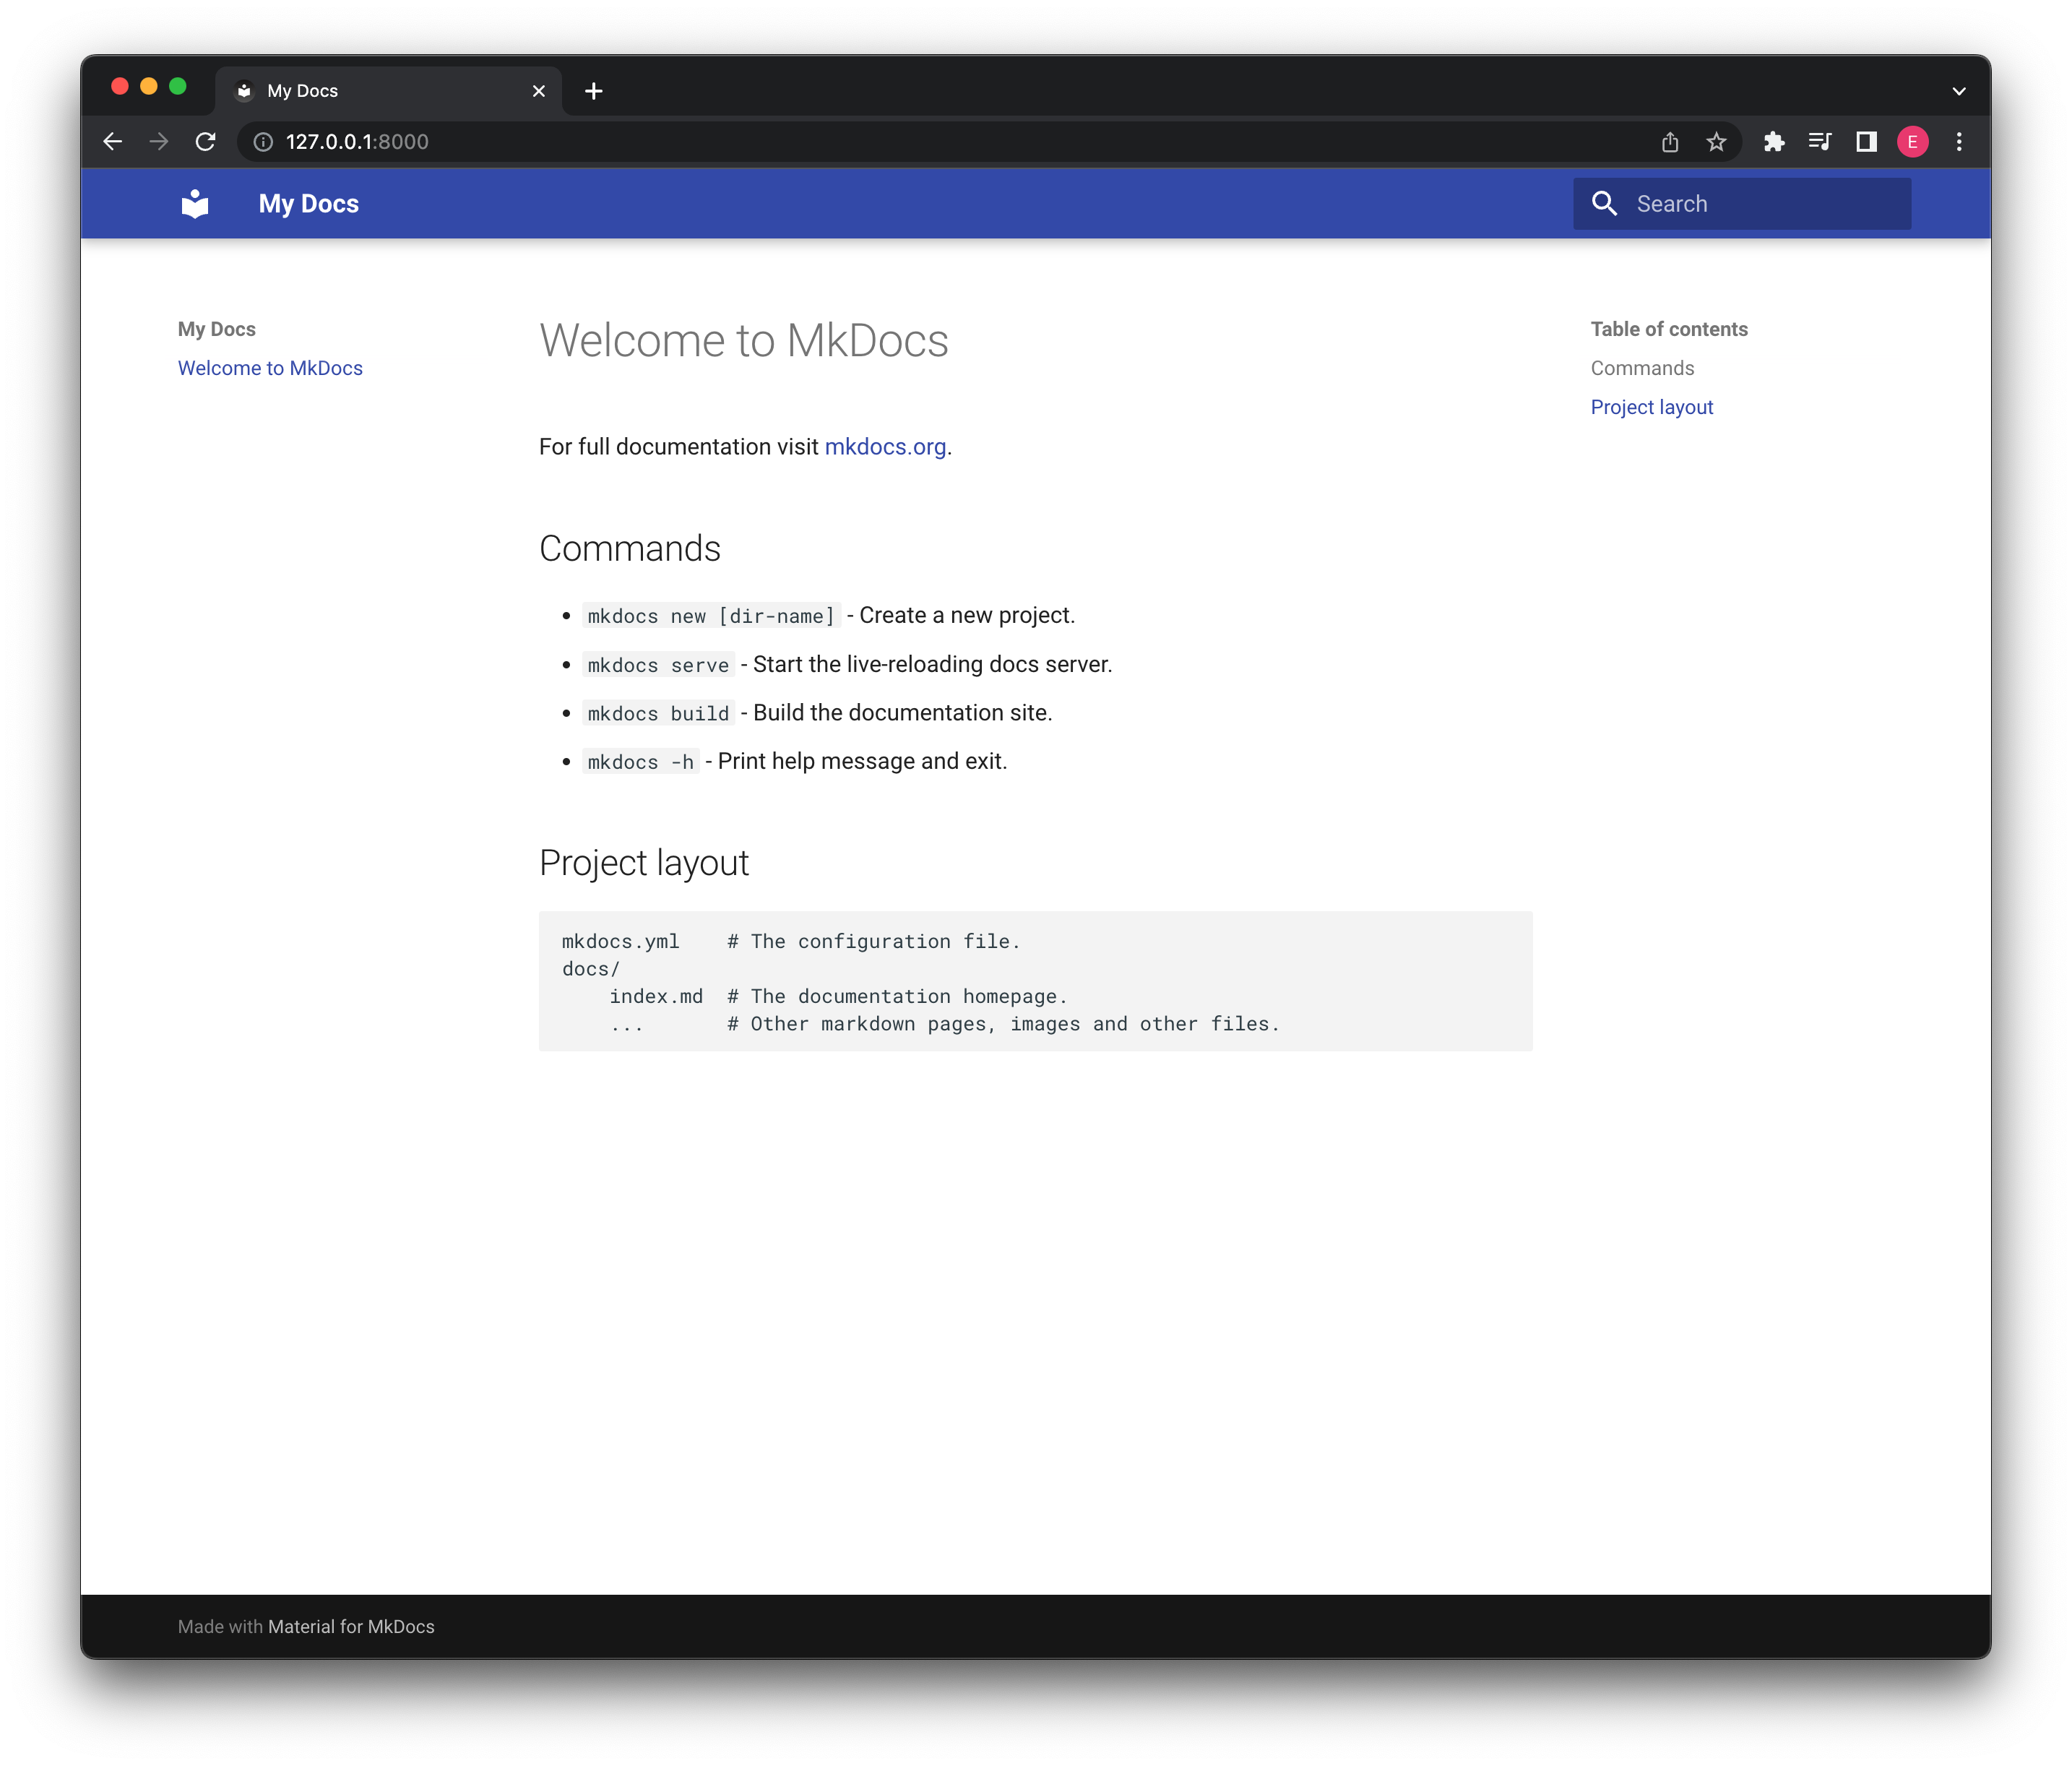The width and height of the screenshot is (2072, 1766).
Task: Select the Welcome to MkDocs nav link
Action: click(x=269, y=368)
